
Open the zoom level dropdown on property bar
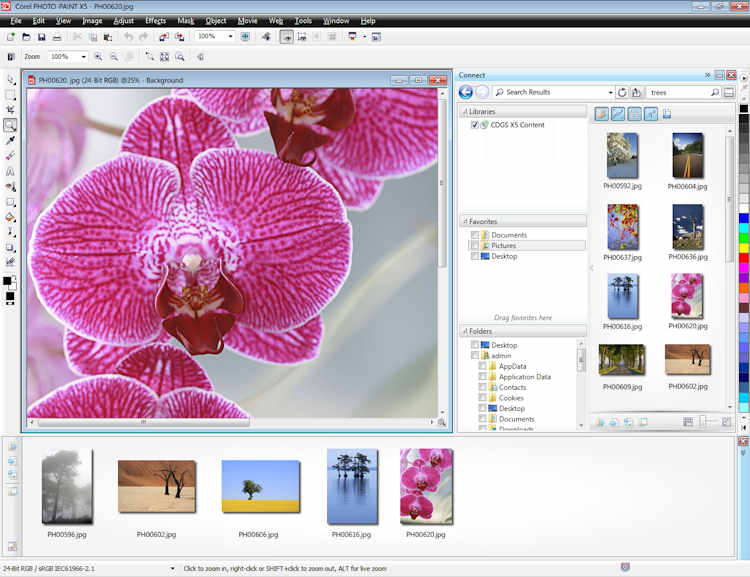[83, 57]
